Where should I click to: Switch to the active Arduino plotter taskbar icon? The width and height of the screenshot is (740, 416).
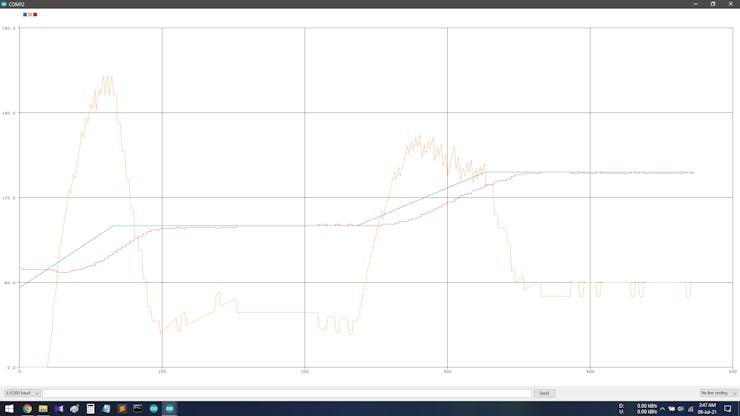(x=169, y=408)
